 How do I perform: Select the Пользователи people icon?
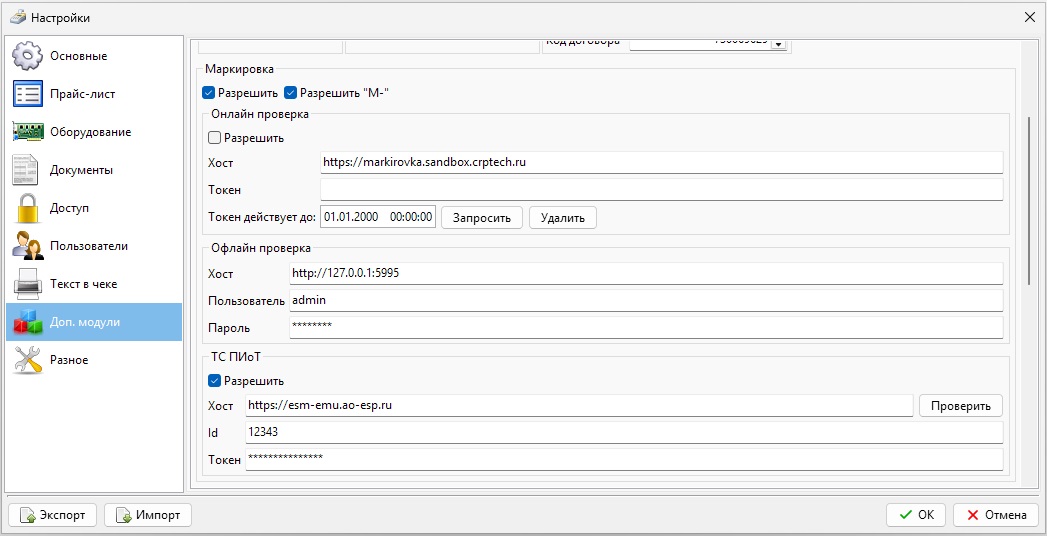point(28,246)
